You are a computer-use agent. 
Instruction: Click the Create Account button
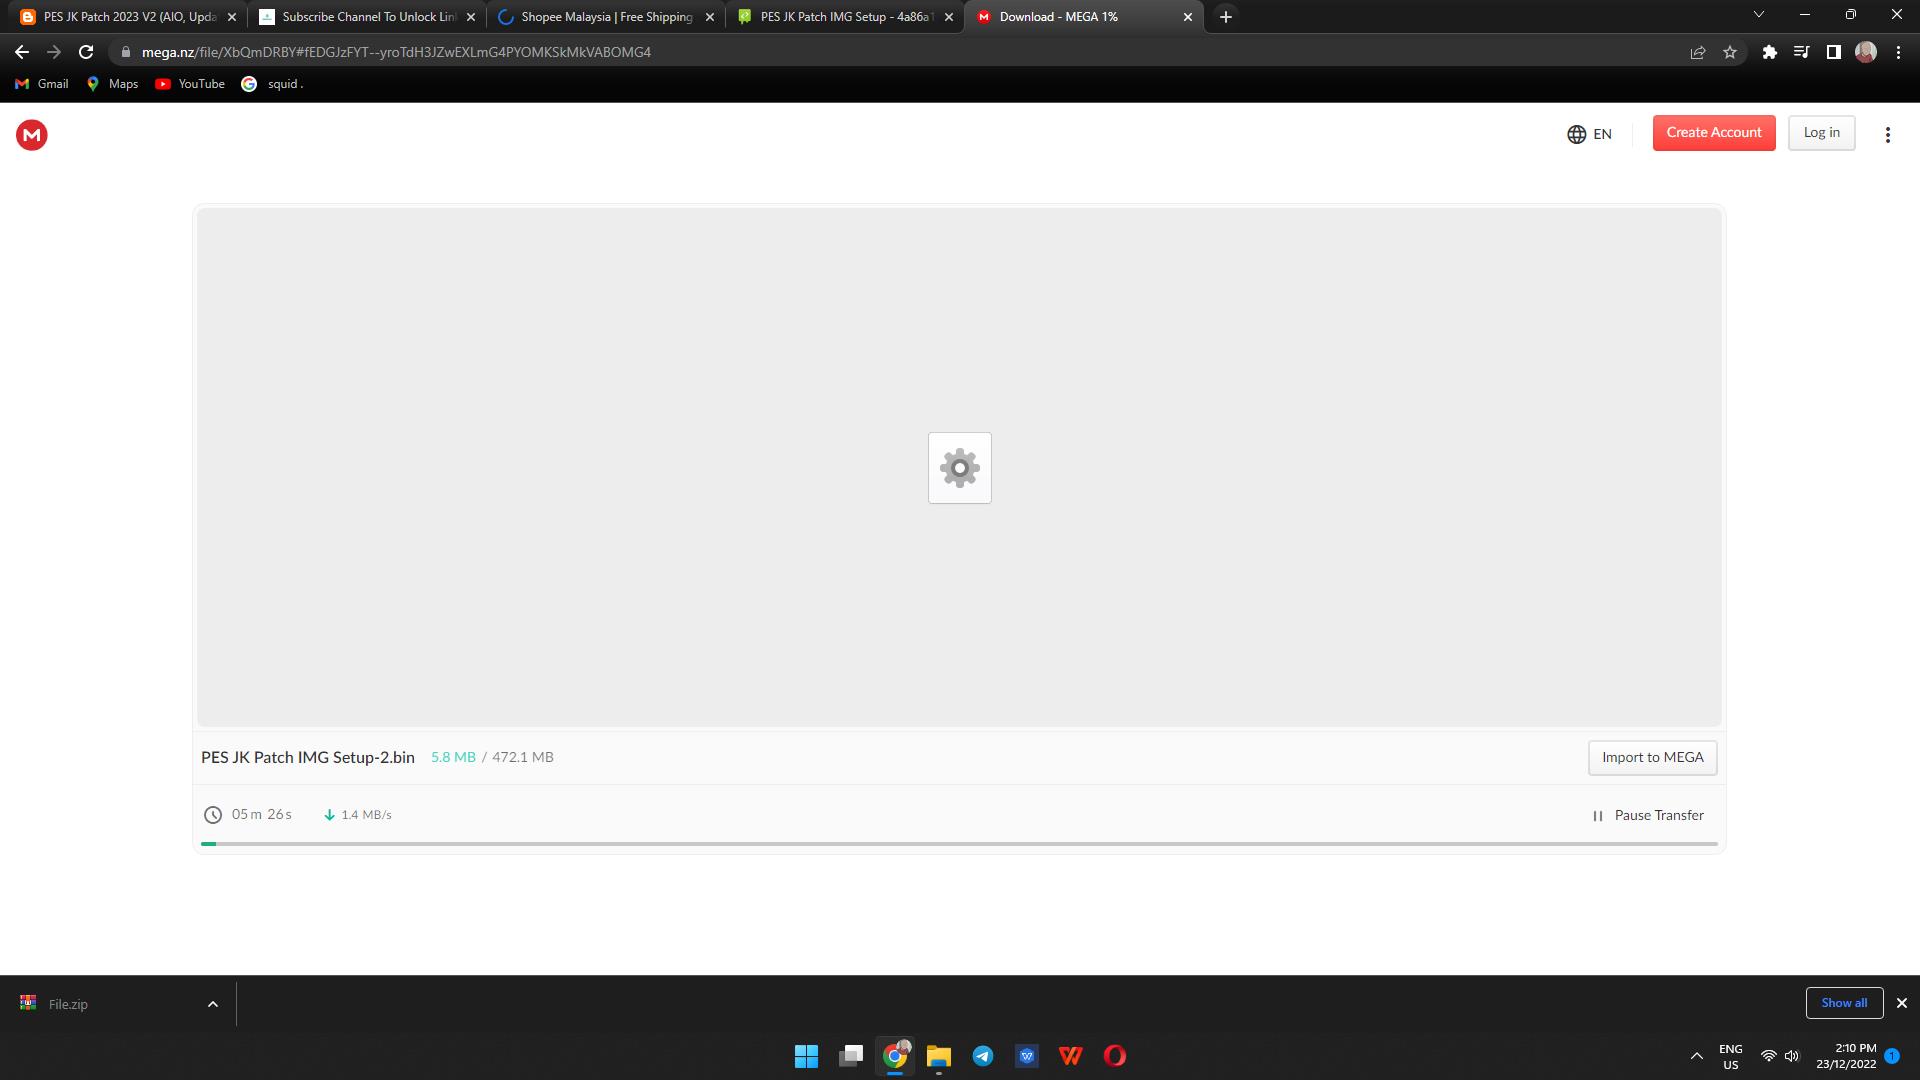tap(1713, 133)
